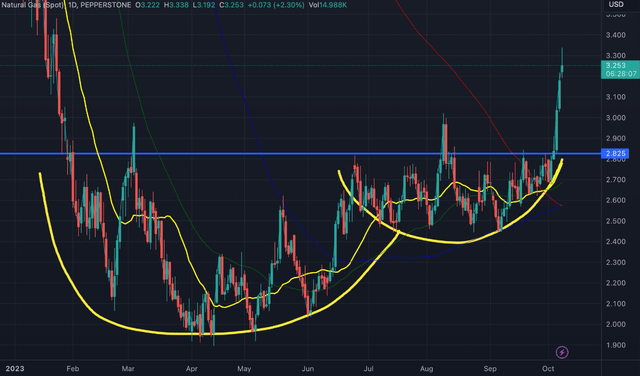Screen dimensions: 640x376
Task: Click the Feb label on time axis
Action: point(72,369)
